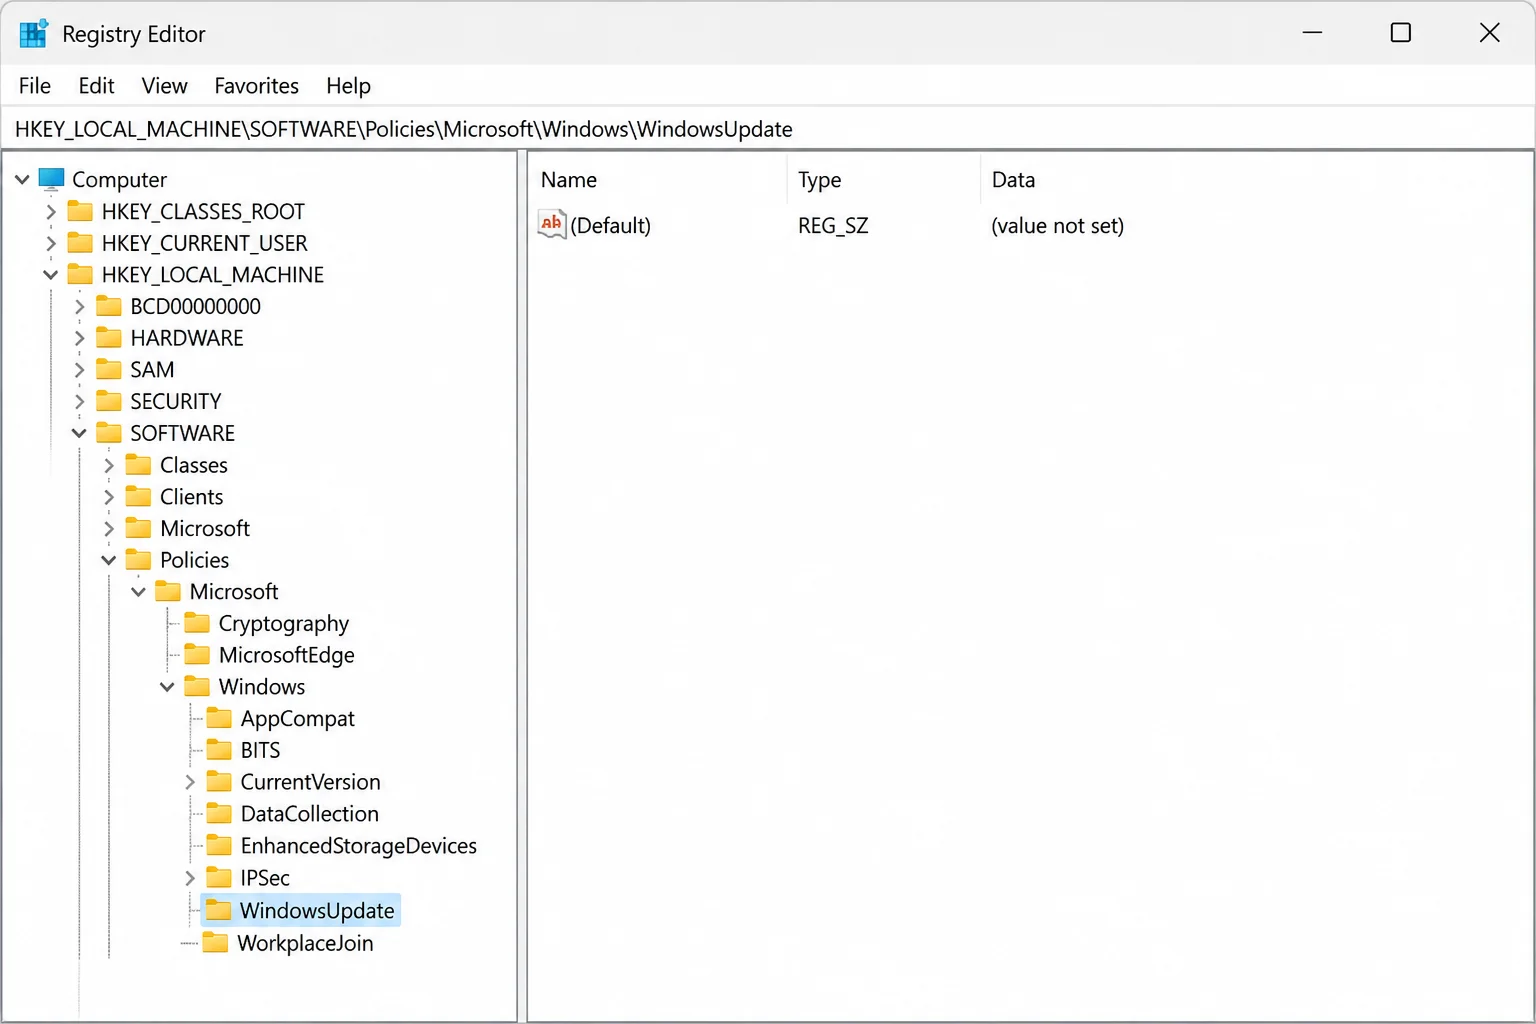Open the Edit menu
Viewport: 1536px width, 1024px height.
click(x=97, y=86)
